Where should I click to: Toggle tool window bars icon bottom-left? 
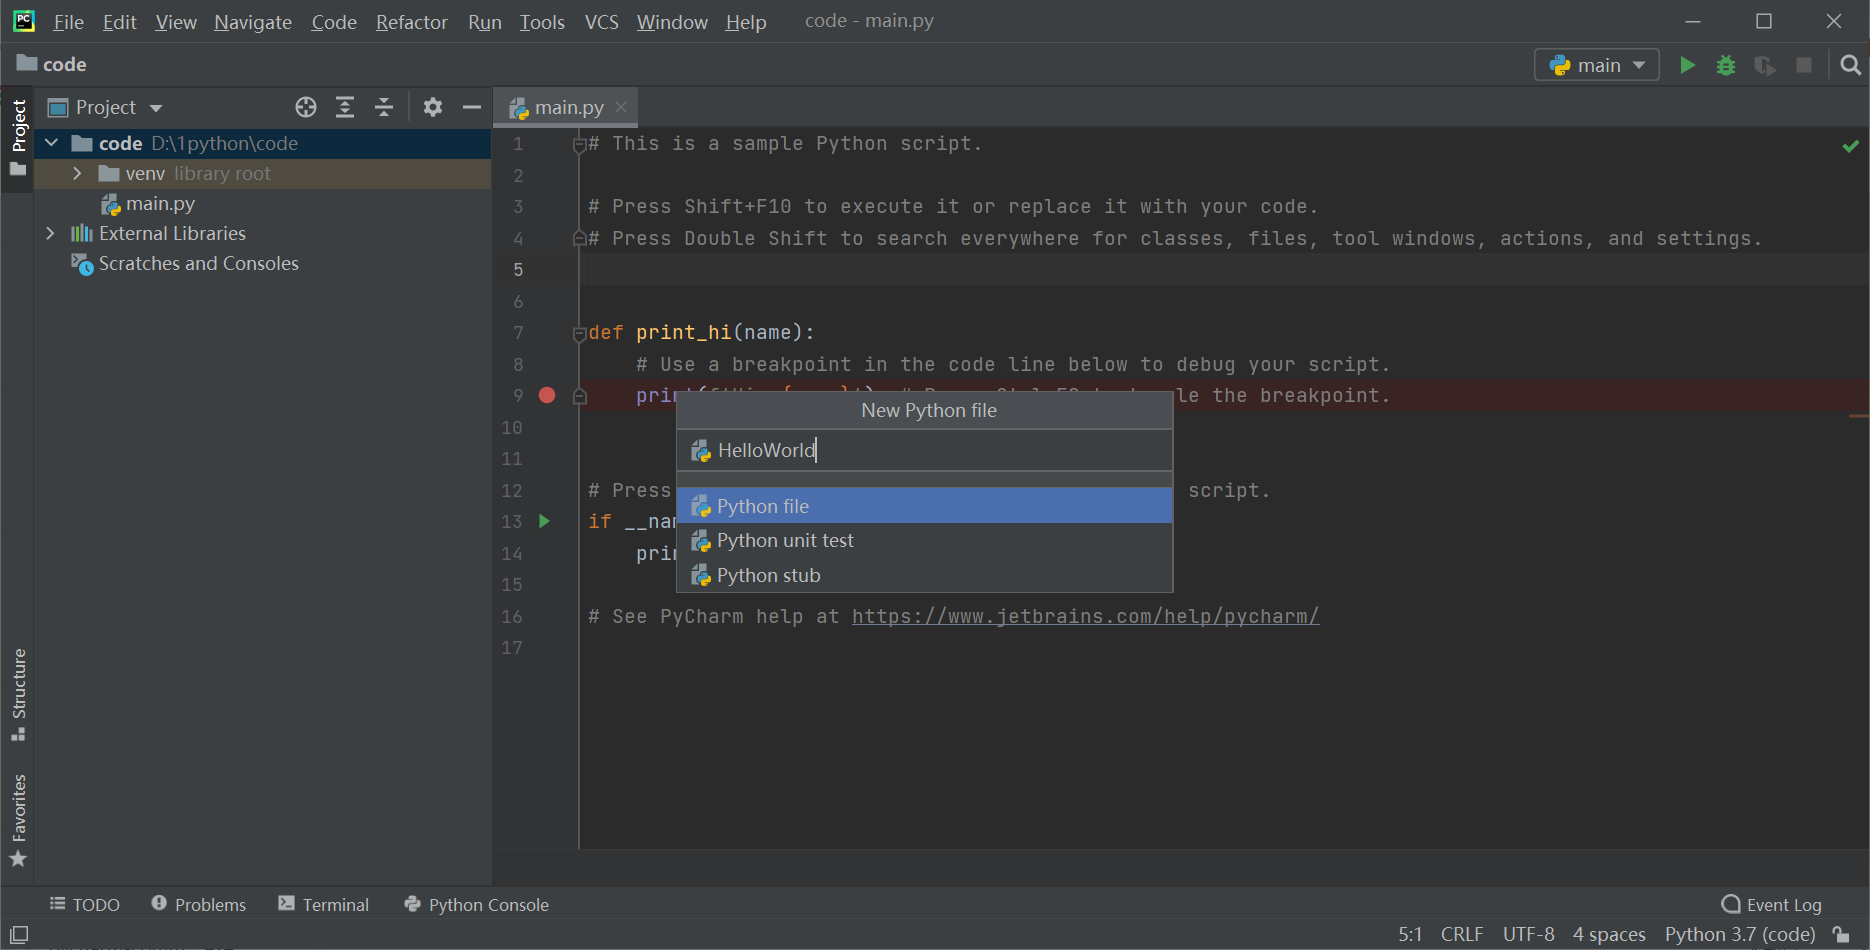click(19, 934)
